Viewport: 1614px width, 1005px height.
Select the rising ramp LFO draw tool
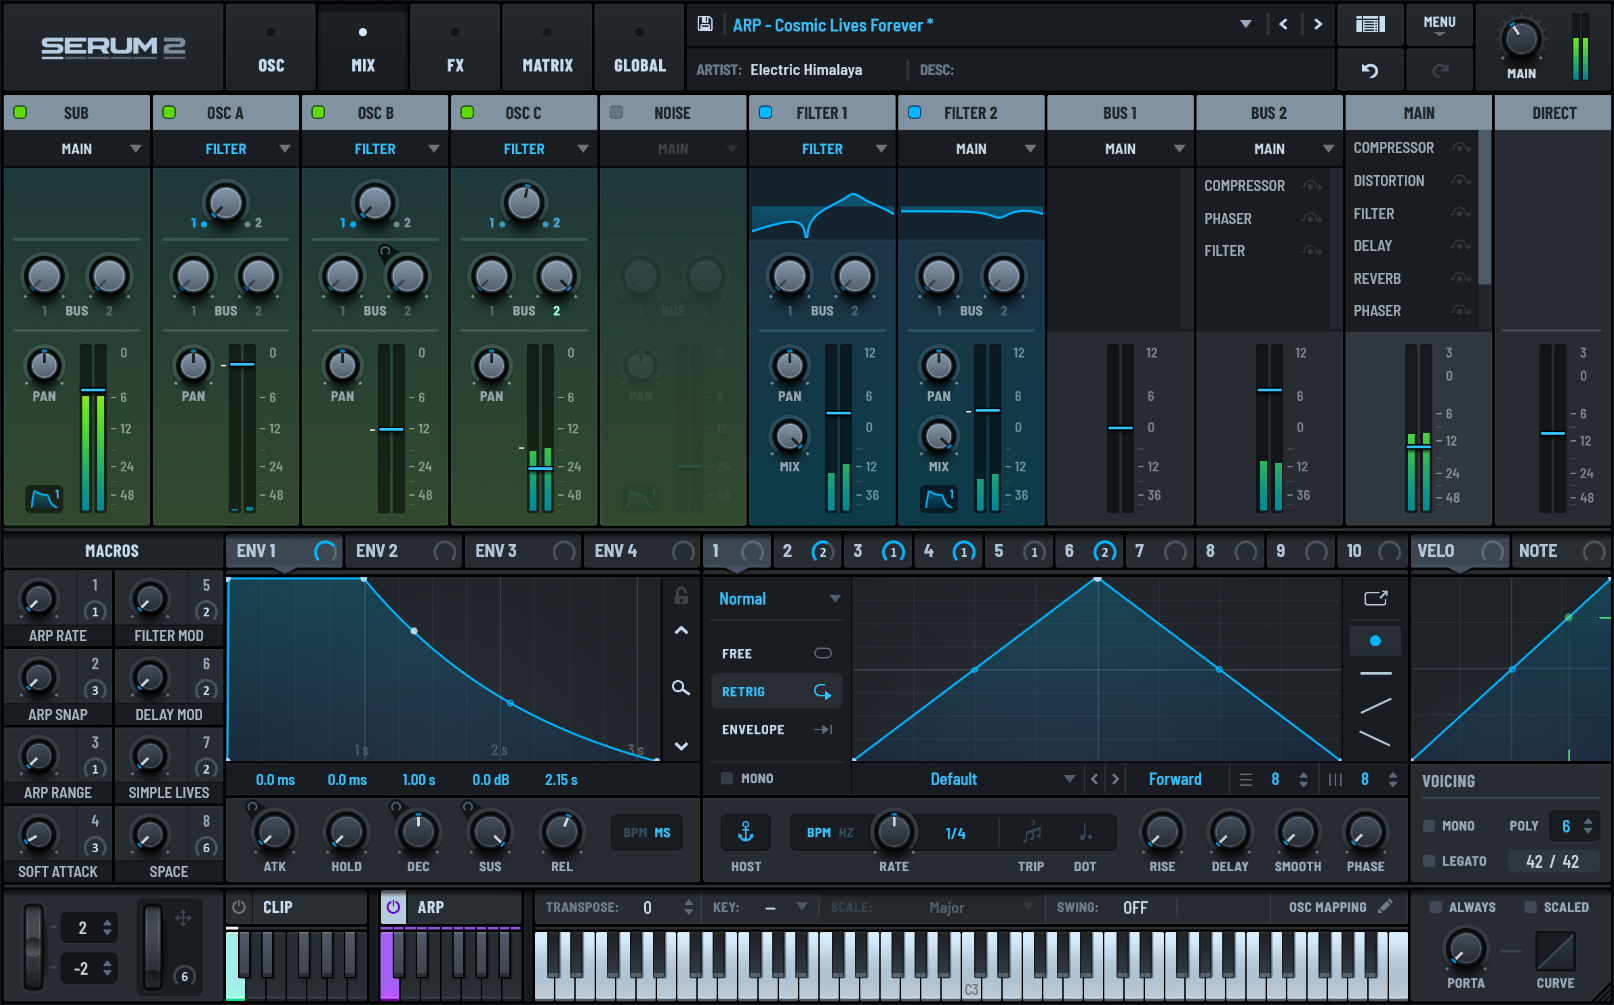point(1375,706)
